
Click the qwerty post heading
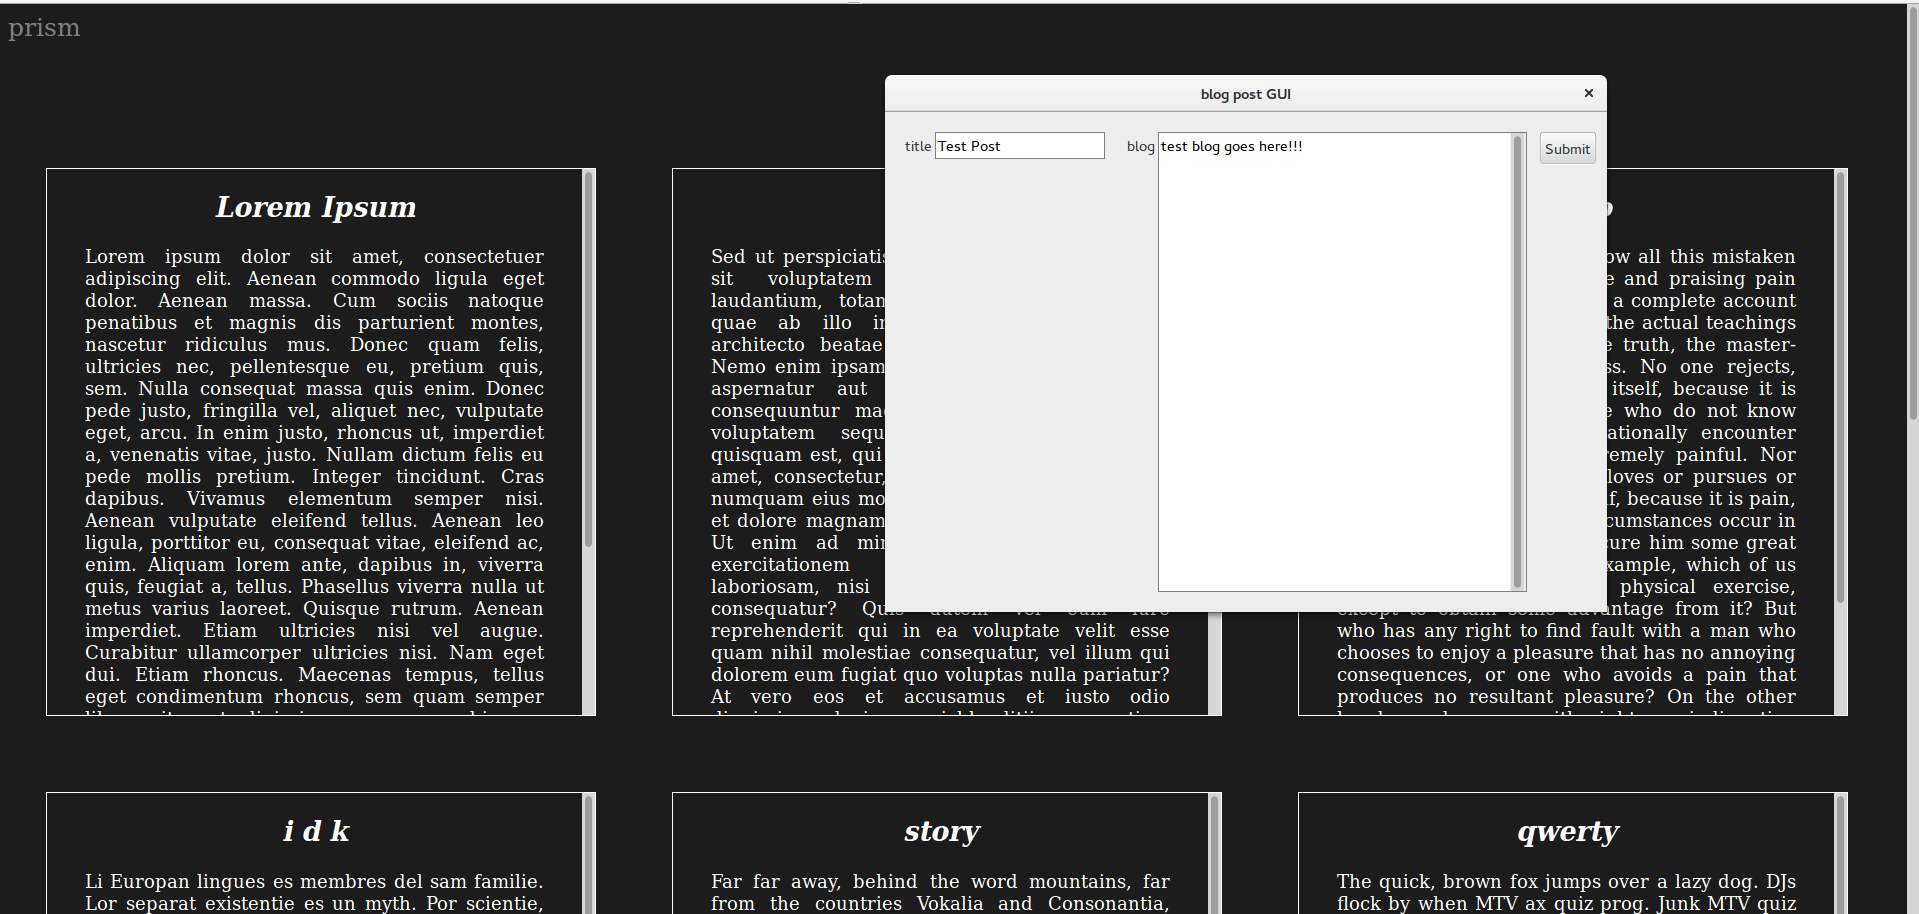1567,831
